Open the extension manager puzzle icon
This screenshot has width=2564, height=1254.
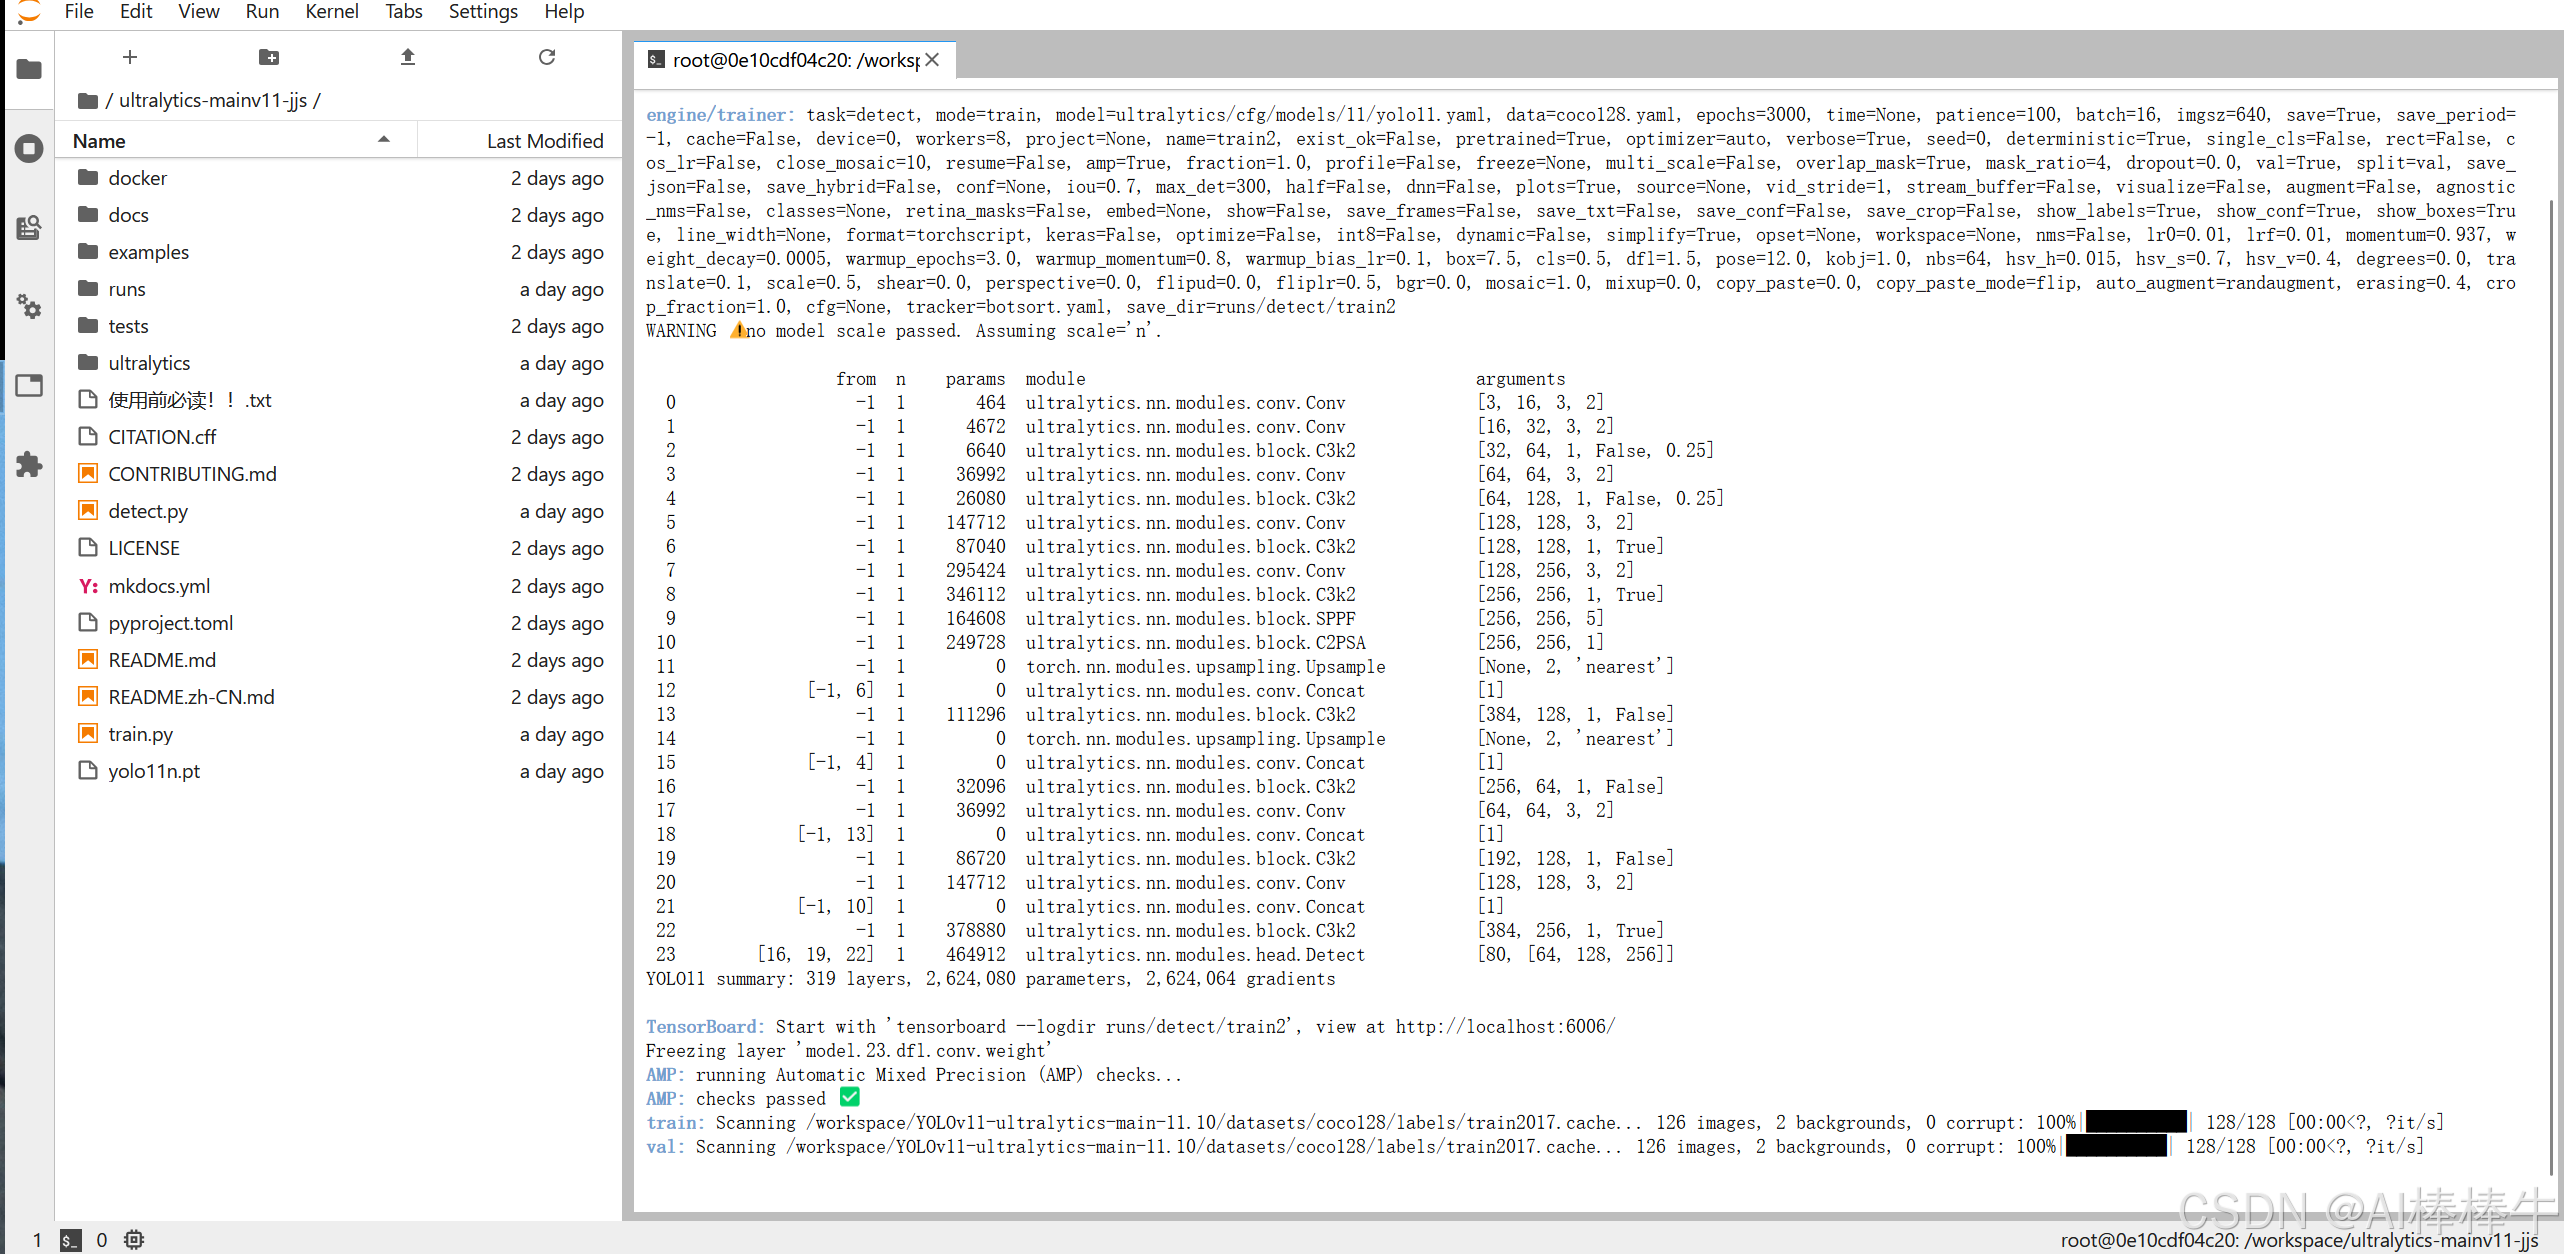pyautogui.click(x=29, y=464)
